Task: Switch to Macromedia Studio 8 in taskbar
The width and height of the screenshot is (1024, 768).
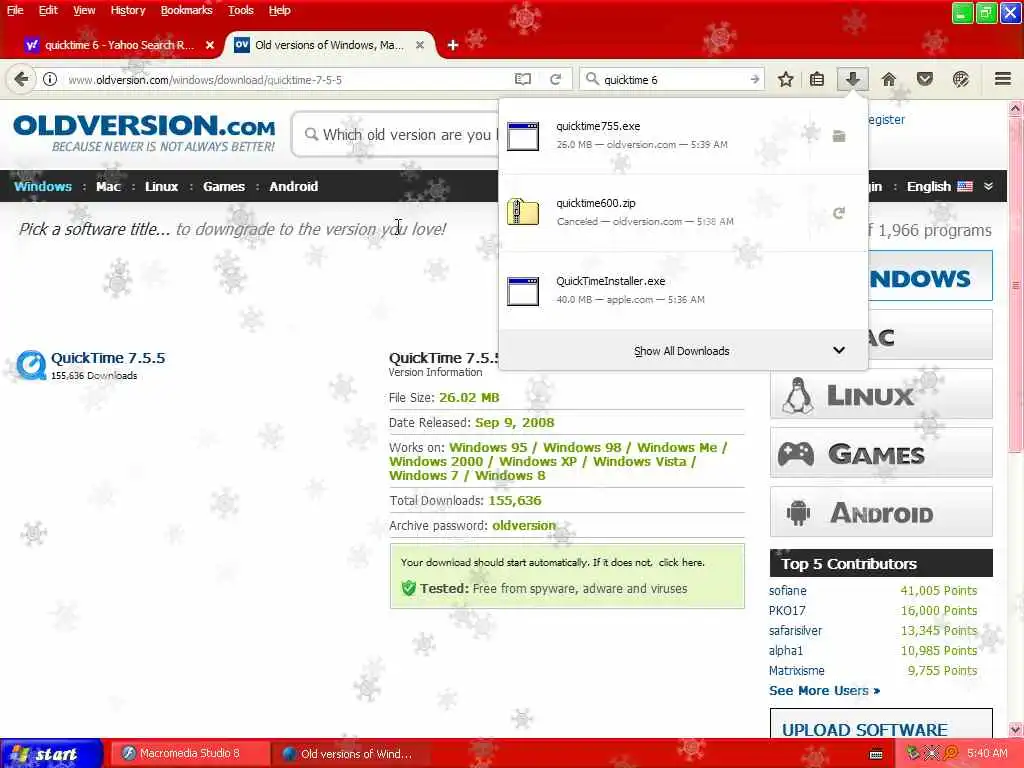Action: pos(189,754)
